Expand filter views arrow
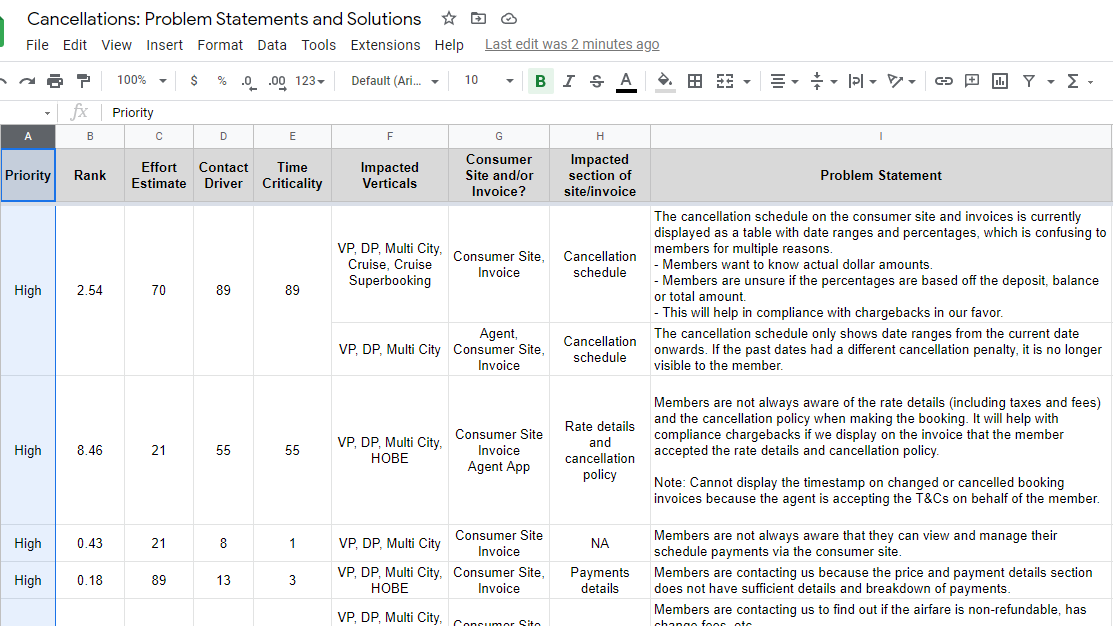 (x=1051, y=82)
